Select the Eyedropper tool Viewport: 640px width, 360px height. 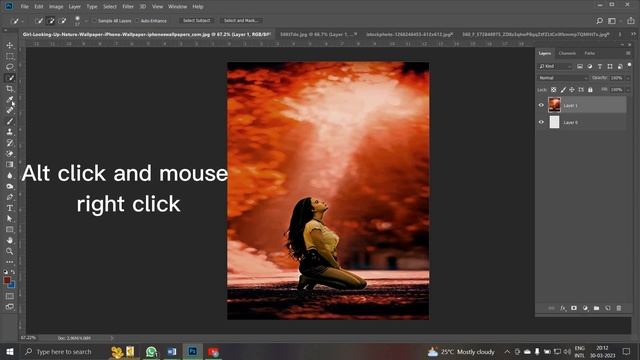click(x=9, y=100)
